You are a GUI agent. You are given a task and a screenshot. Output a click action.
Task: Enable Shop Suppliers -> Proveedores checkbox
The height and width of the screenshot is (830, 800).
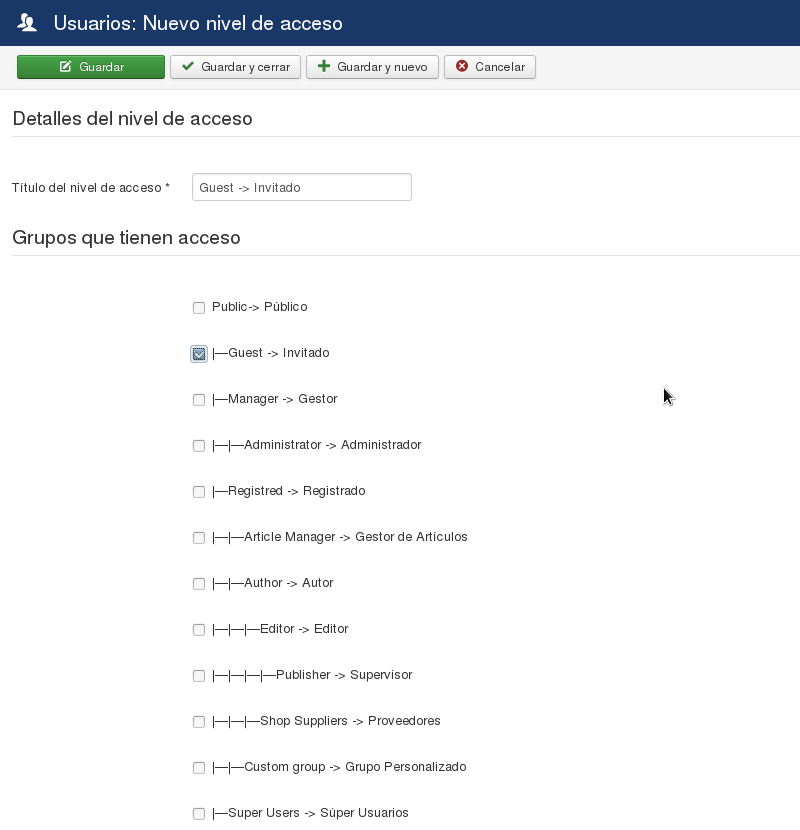coord(199,722)
